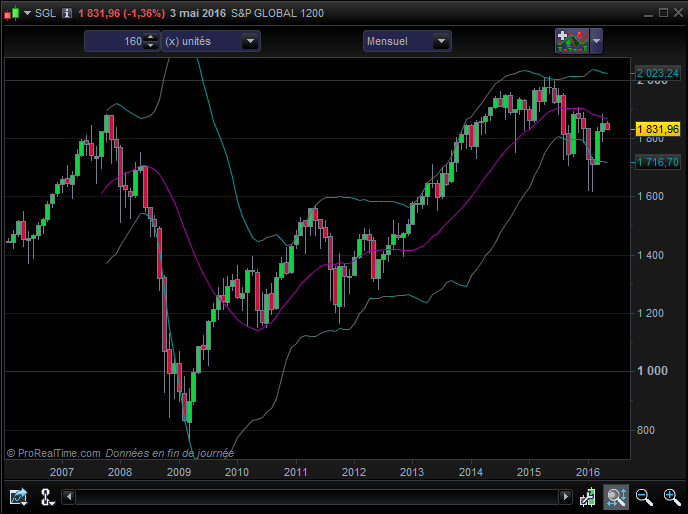Expand the arrow beside the indicator icon
The width and height of the screenshot is (688, 514).
(596, 41)
